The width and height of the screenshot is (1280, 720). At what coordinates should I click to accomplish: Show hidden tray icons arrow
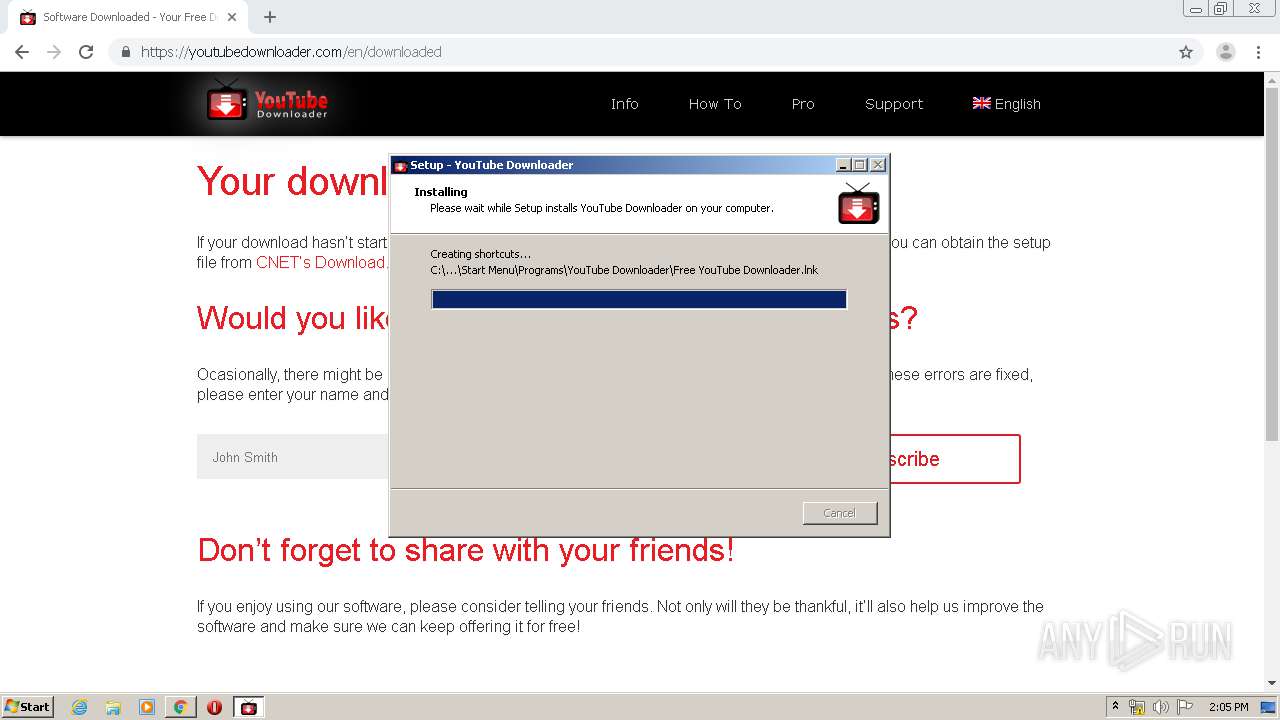point(1115,707)
